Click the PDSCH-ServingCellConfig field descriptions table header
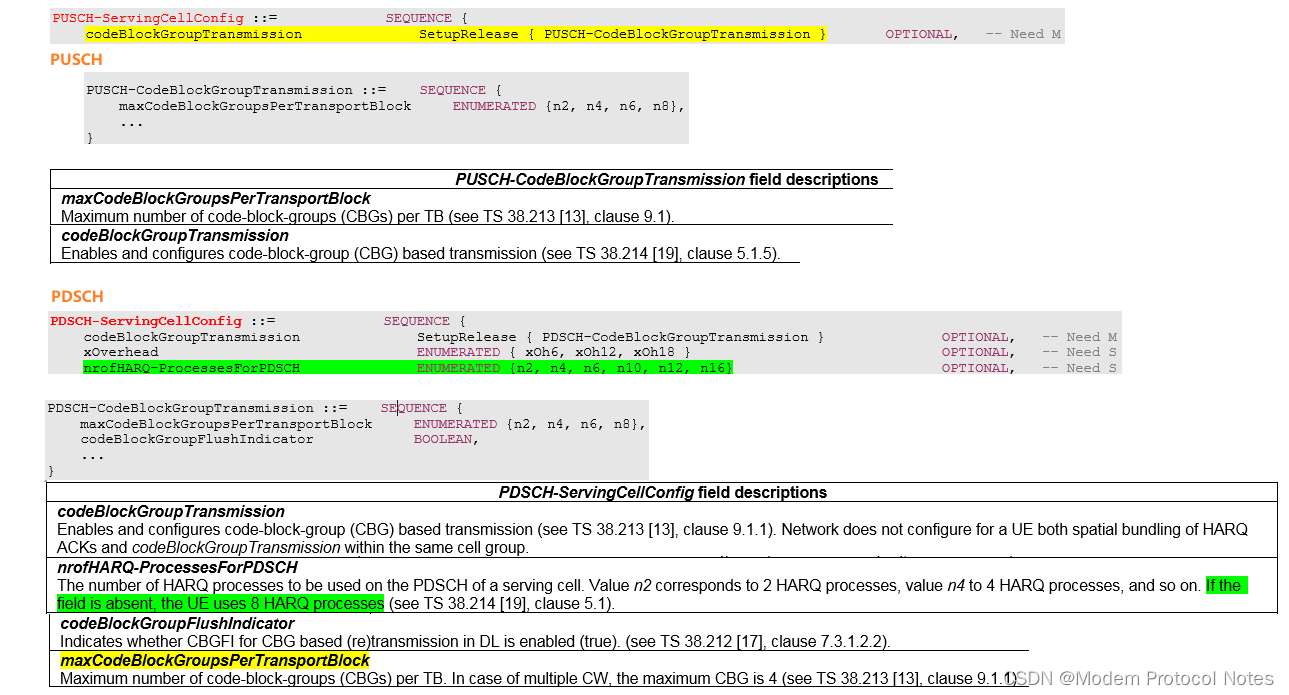Viewport: 1289px width, 695px height. (x=663, y=492)
